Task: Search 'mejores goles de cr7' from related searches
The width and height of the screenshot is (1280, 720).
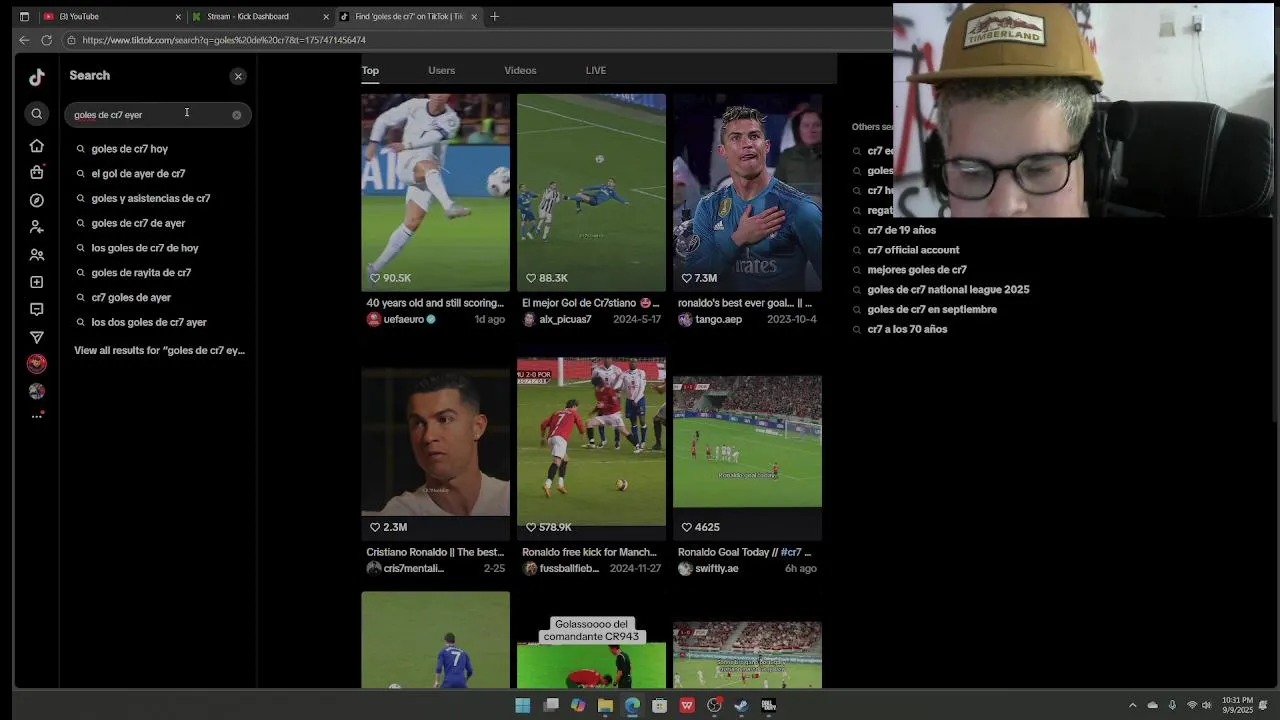Action: point(917,270)
